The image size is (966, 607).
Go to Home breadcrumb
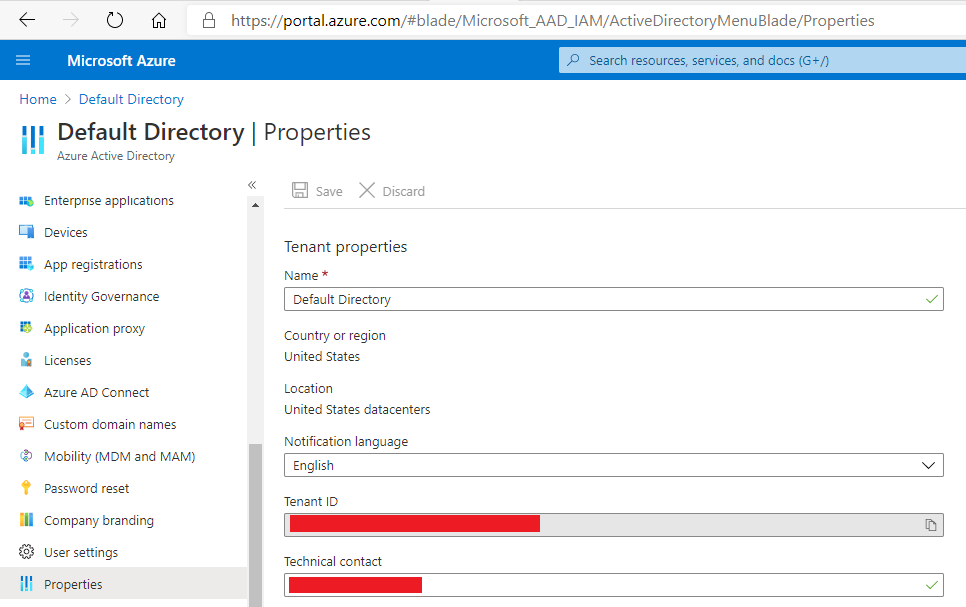38,99
